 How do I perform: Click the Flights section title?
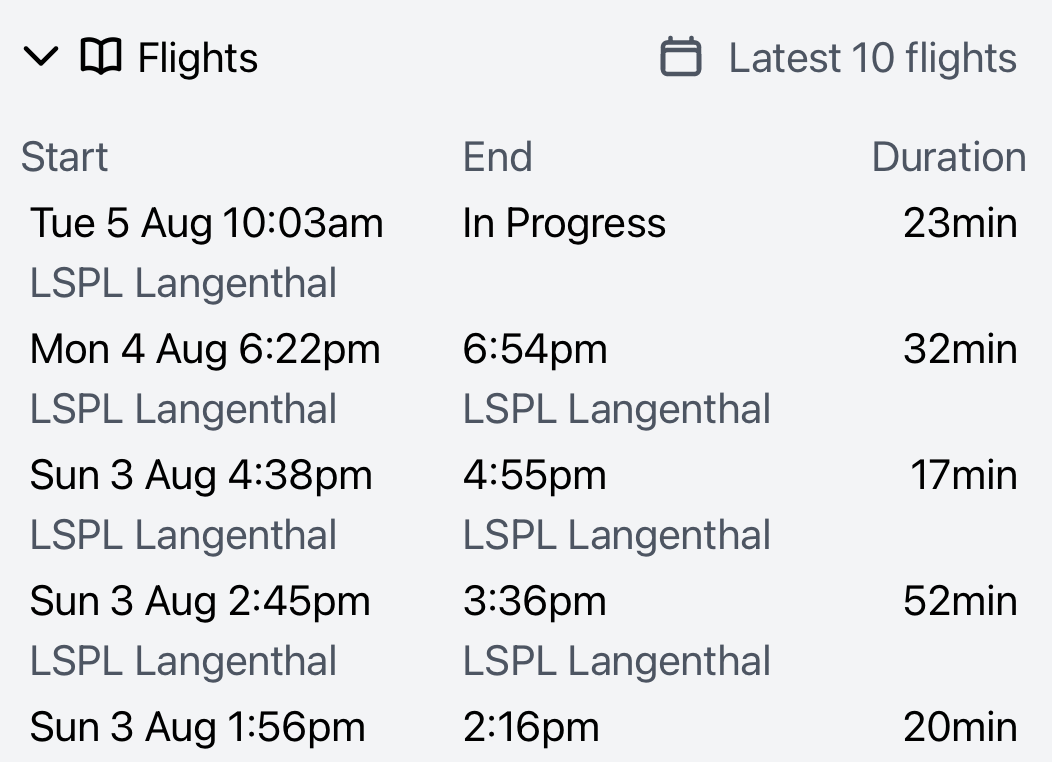point(198,58)
